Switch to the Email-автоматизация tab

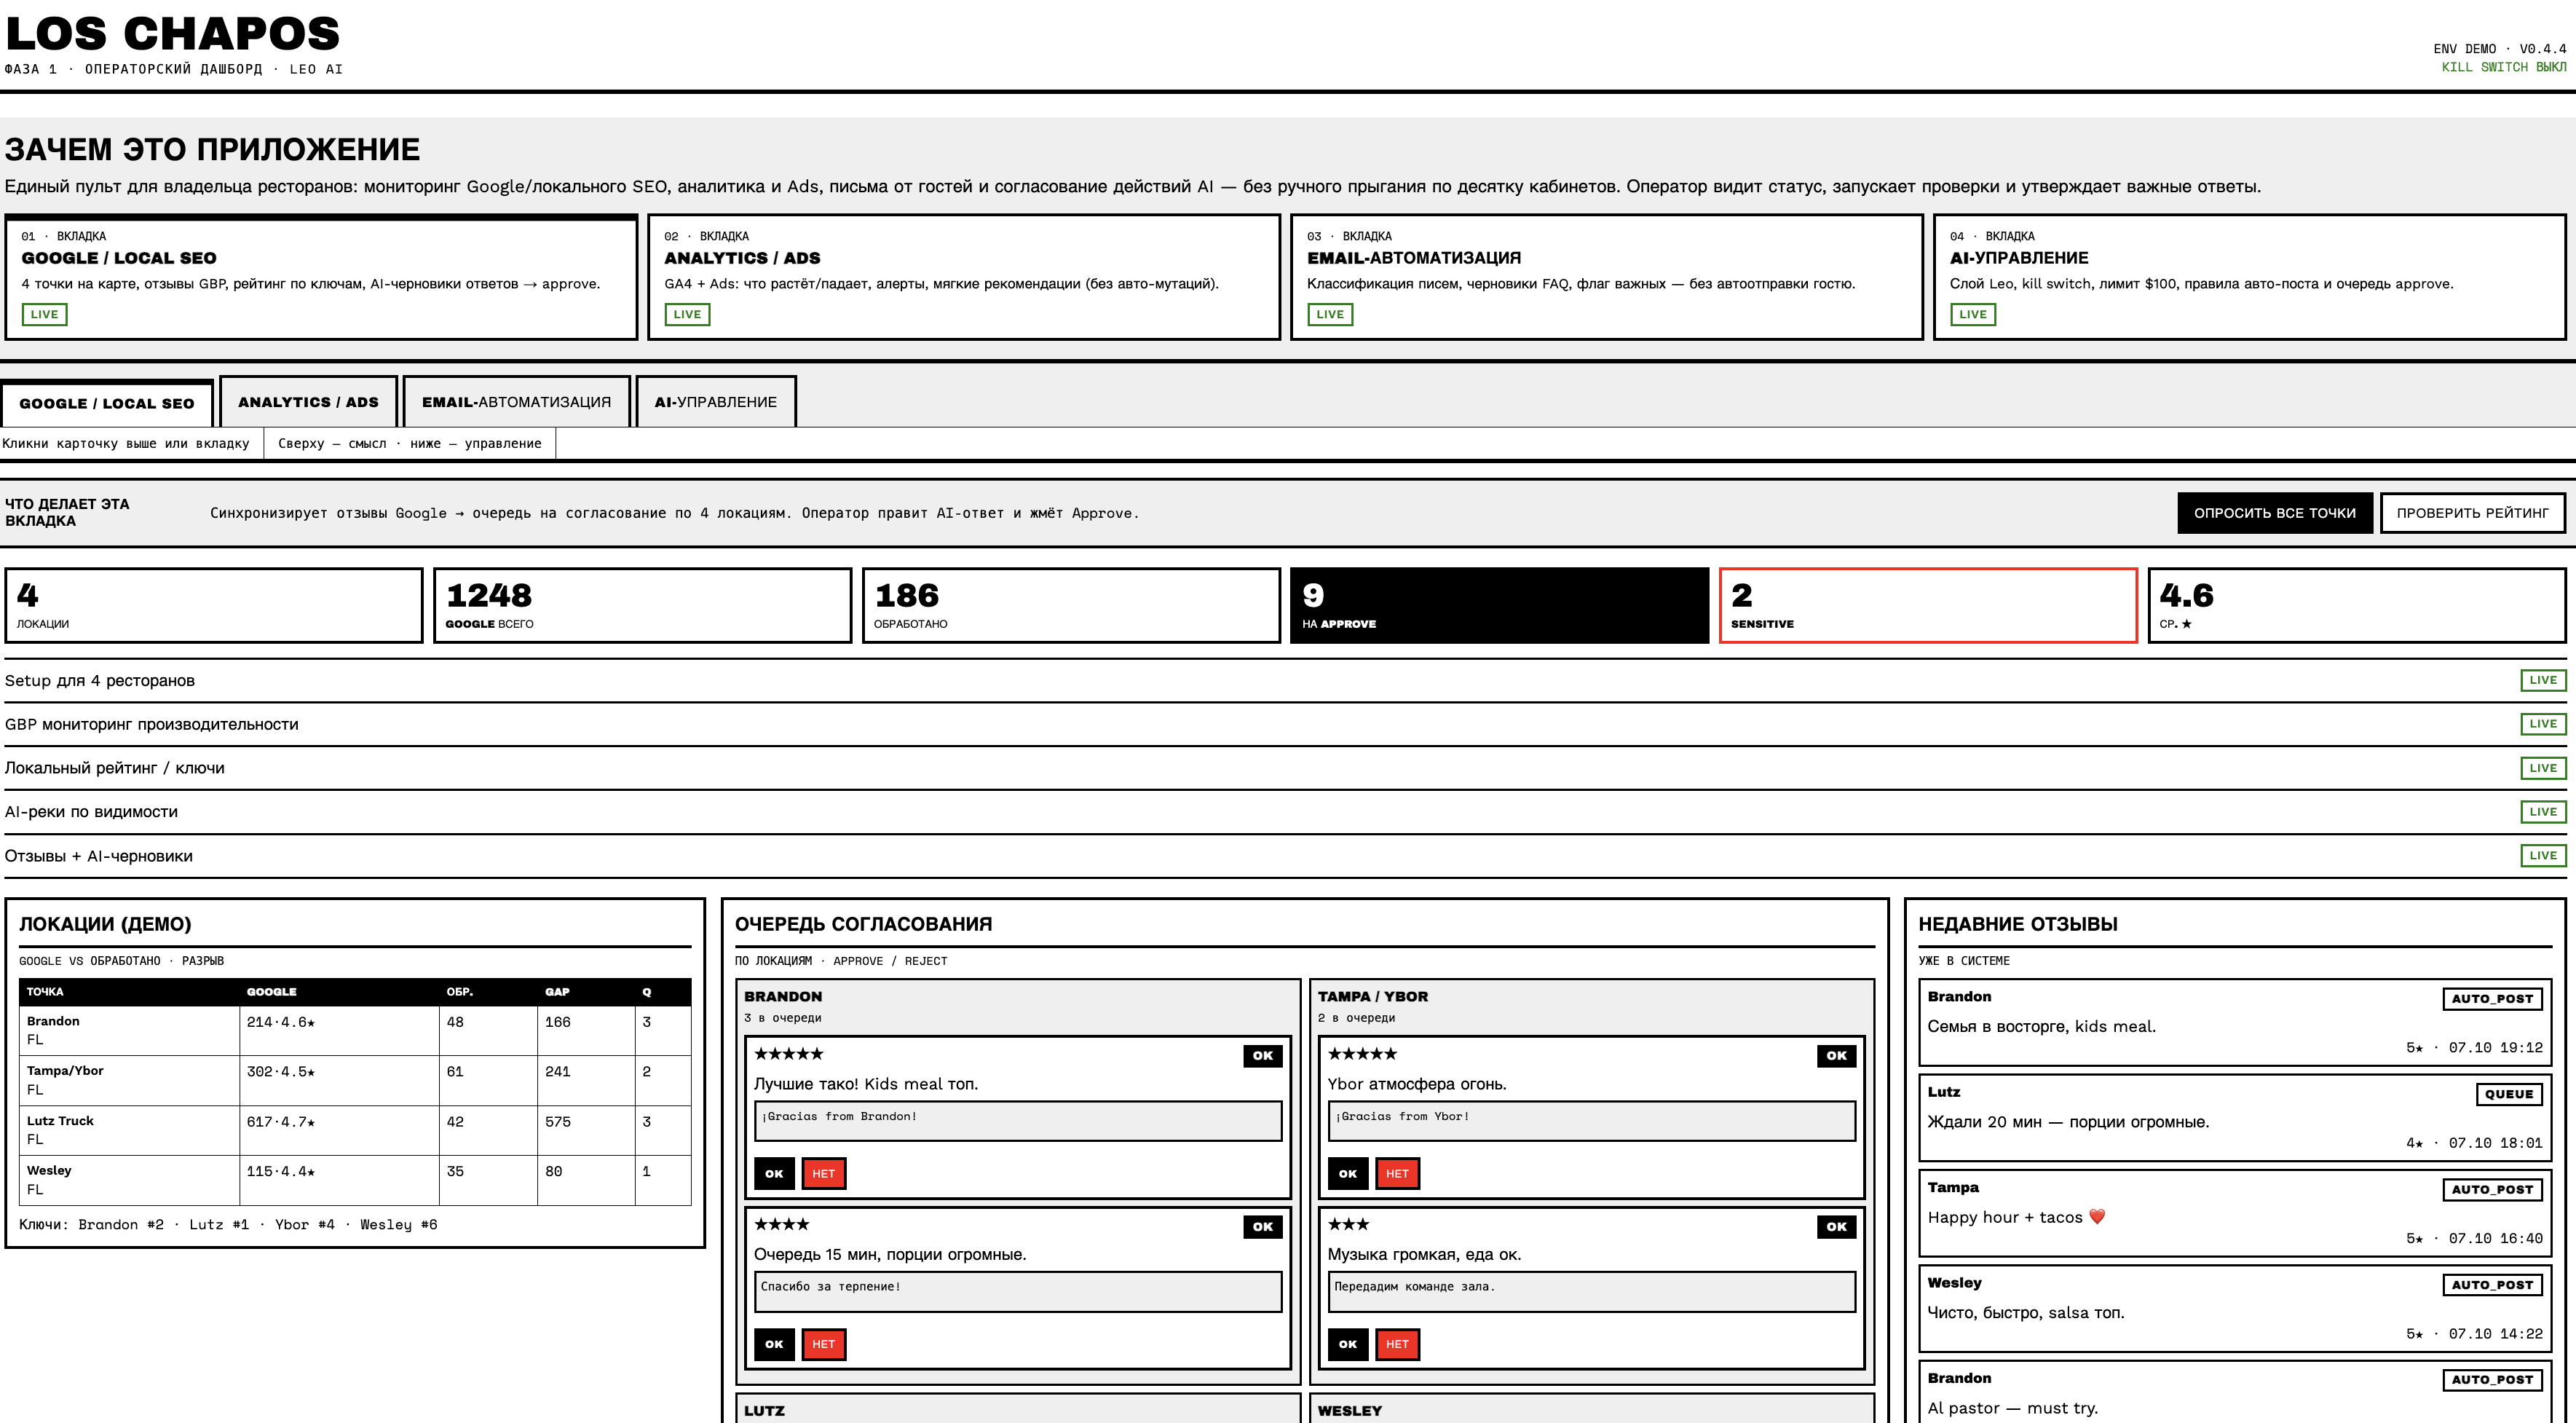(x=516, y=402)
